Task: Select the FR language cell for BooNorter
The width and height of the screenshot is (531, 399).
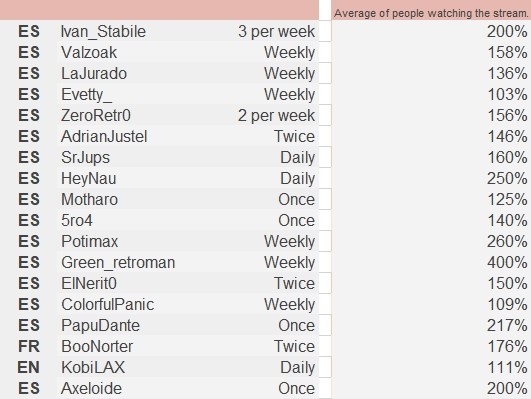Action: pyautogui.click(x=29, y=346)
